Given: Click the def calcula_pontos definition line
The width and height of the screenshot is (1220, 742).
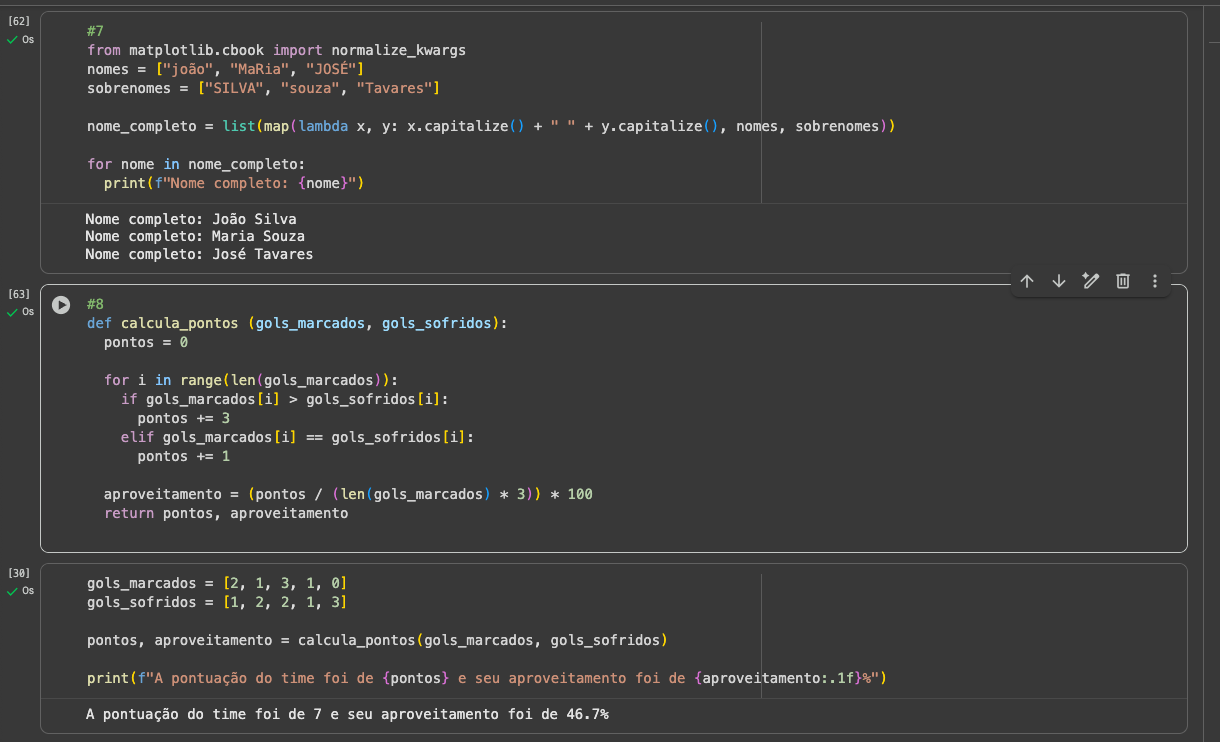Looking at the screenshot, I should click(x=297, y=324).
